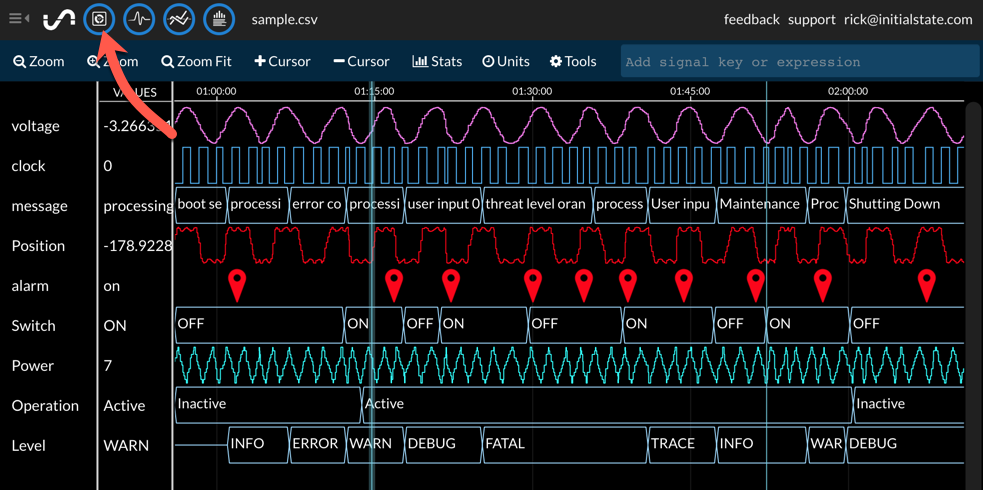Image resolution: width=983 pixels, height=490 pixels.
Task: Follow the support link
Action: pos(811,19)
